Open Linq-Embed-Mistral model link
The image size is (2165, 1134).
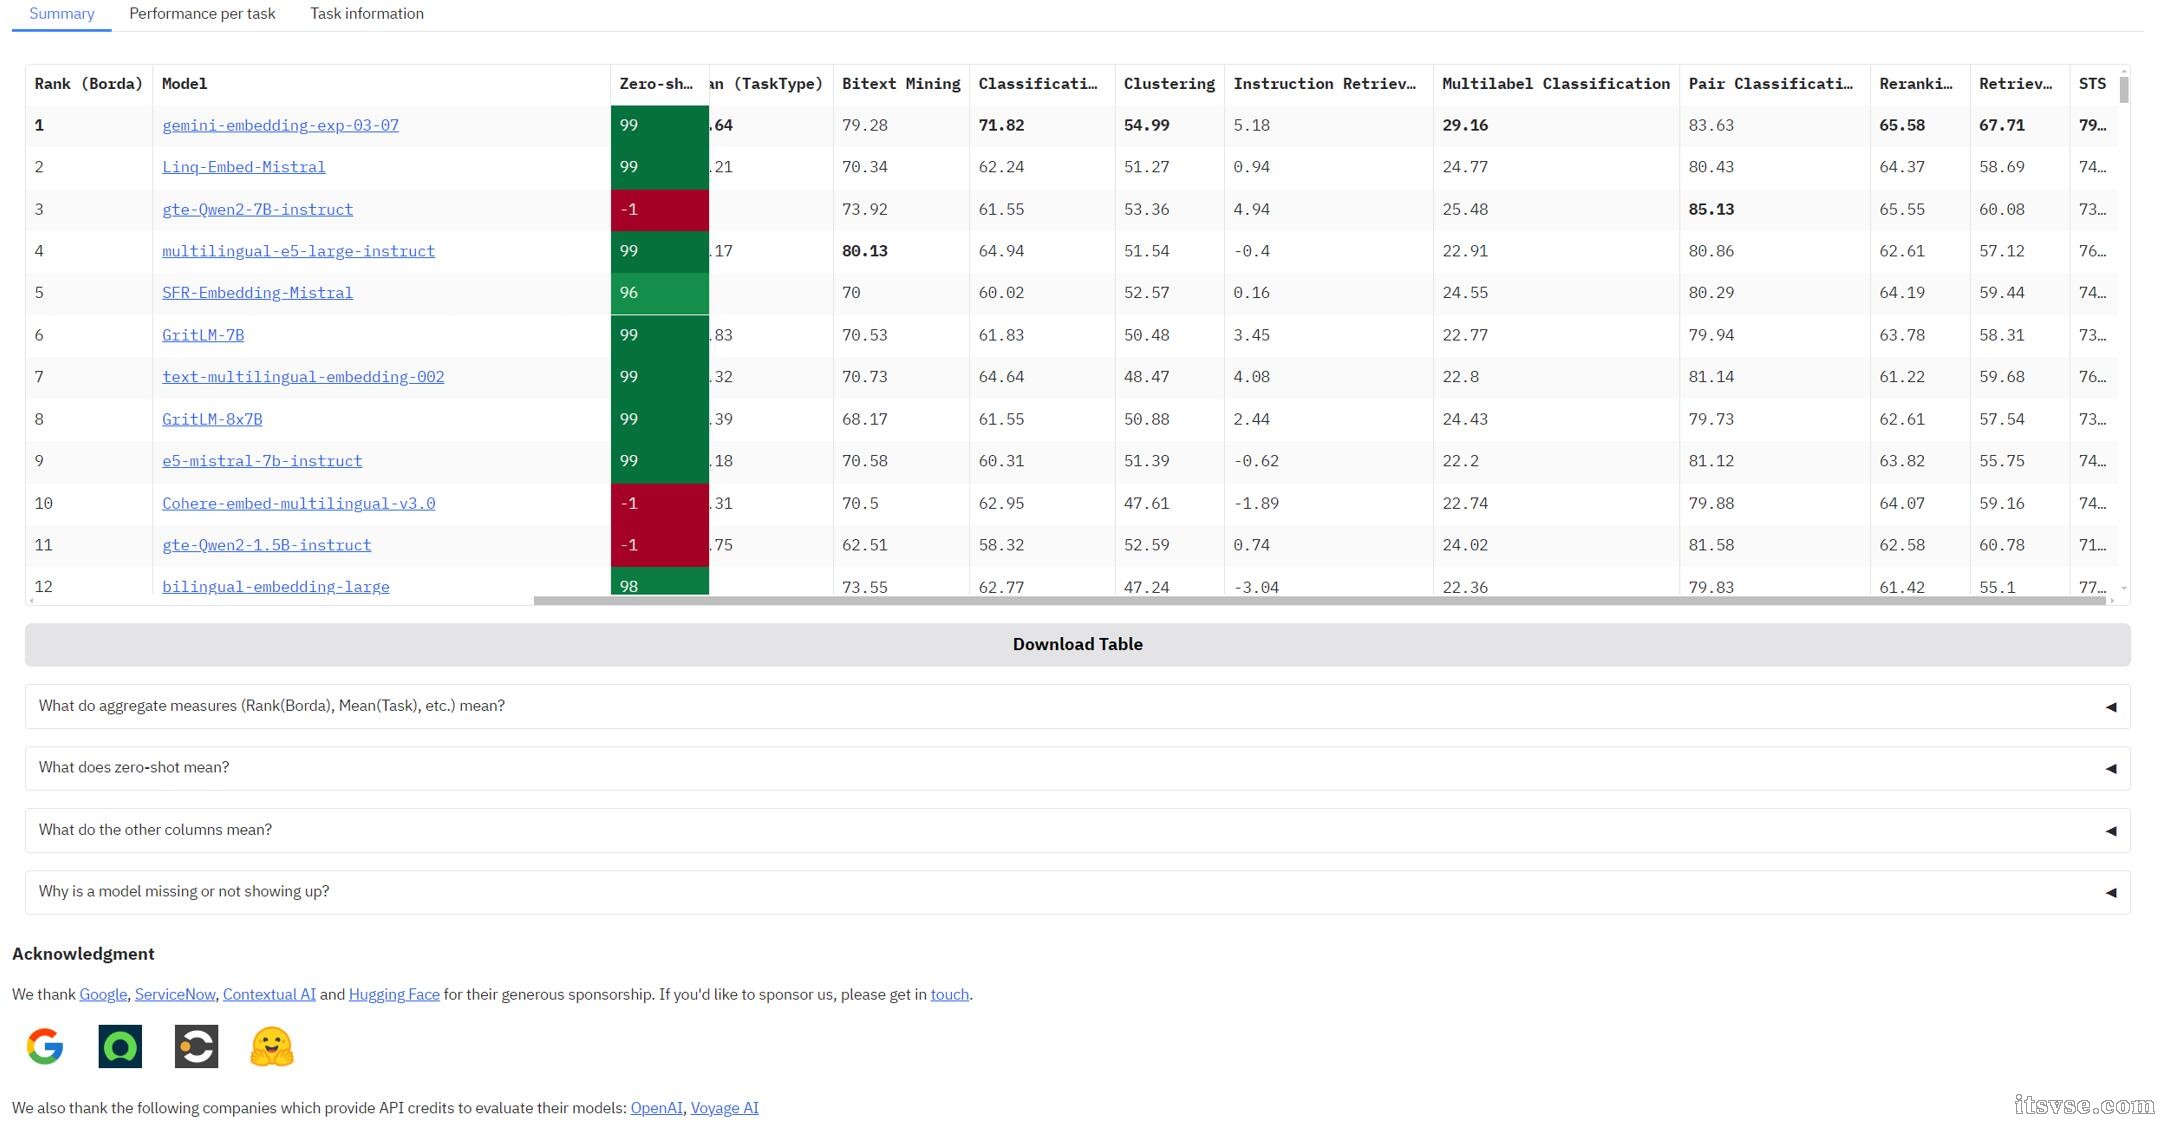(x=244, y=167)
